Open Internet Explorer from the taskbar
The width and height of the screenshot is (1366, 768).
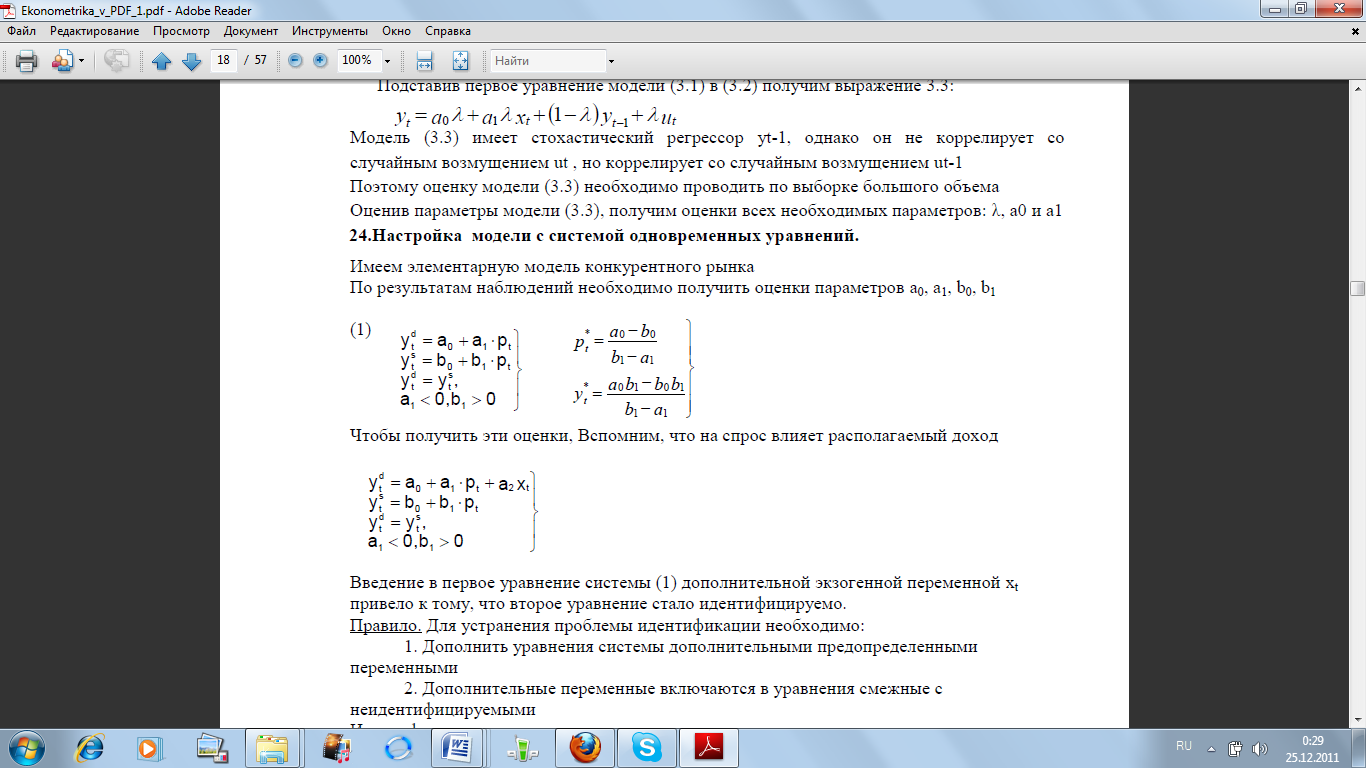click(x=90, y=748)
